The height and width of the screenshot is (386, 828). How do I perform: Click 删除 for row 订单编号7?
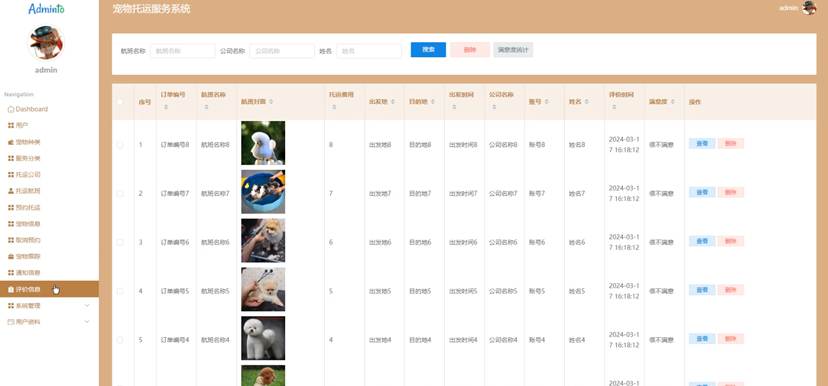coord(731,193)
